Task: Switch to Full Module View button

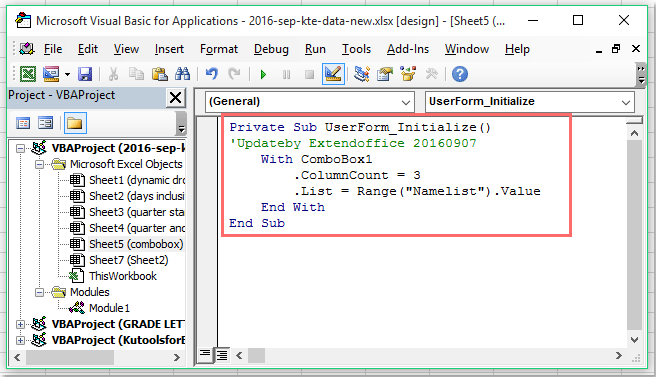Action: click(222, 355)
